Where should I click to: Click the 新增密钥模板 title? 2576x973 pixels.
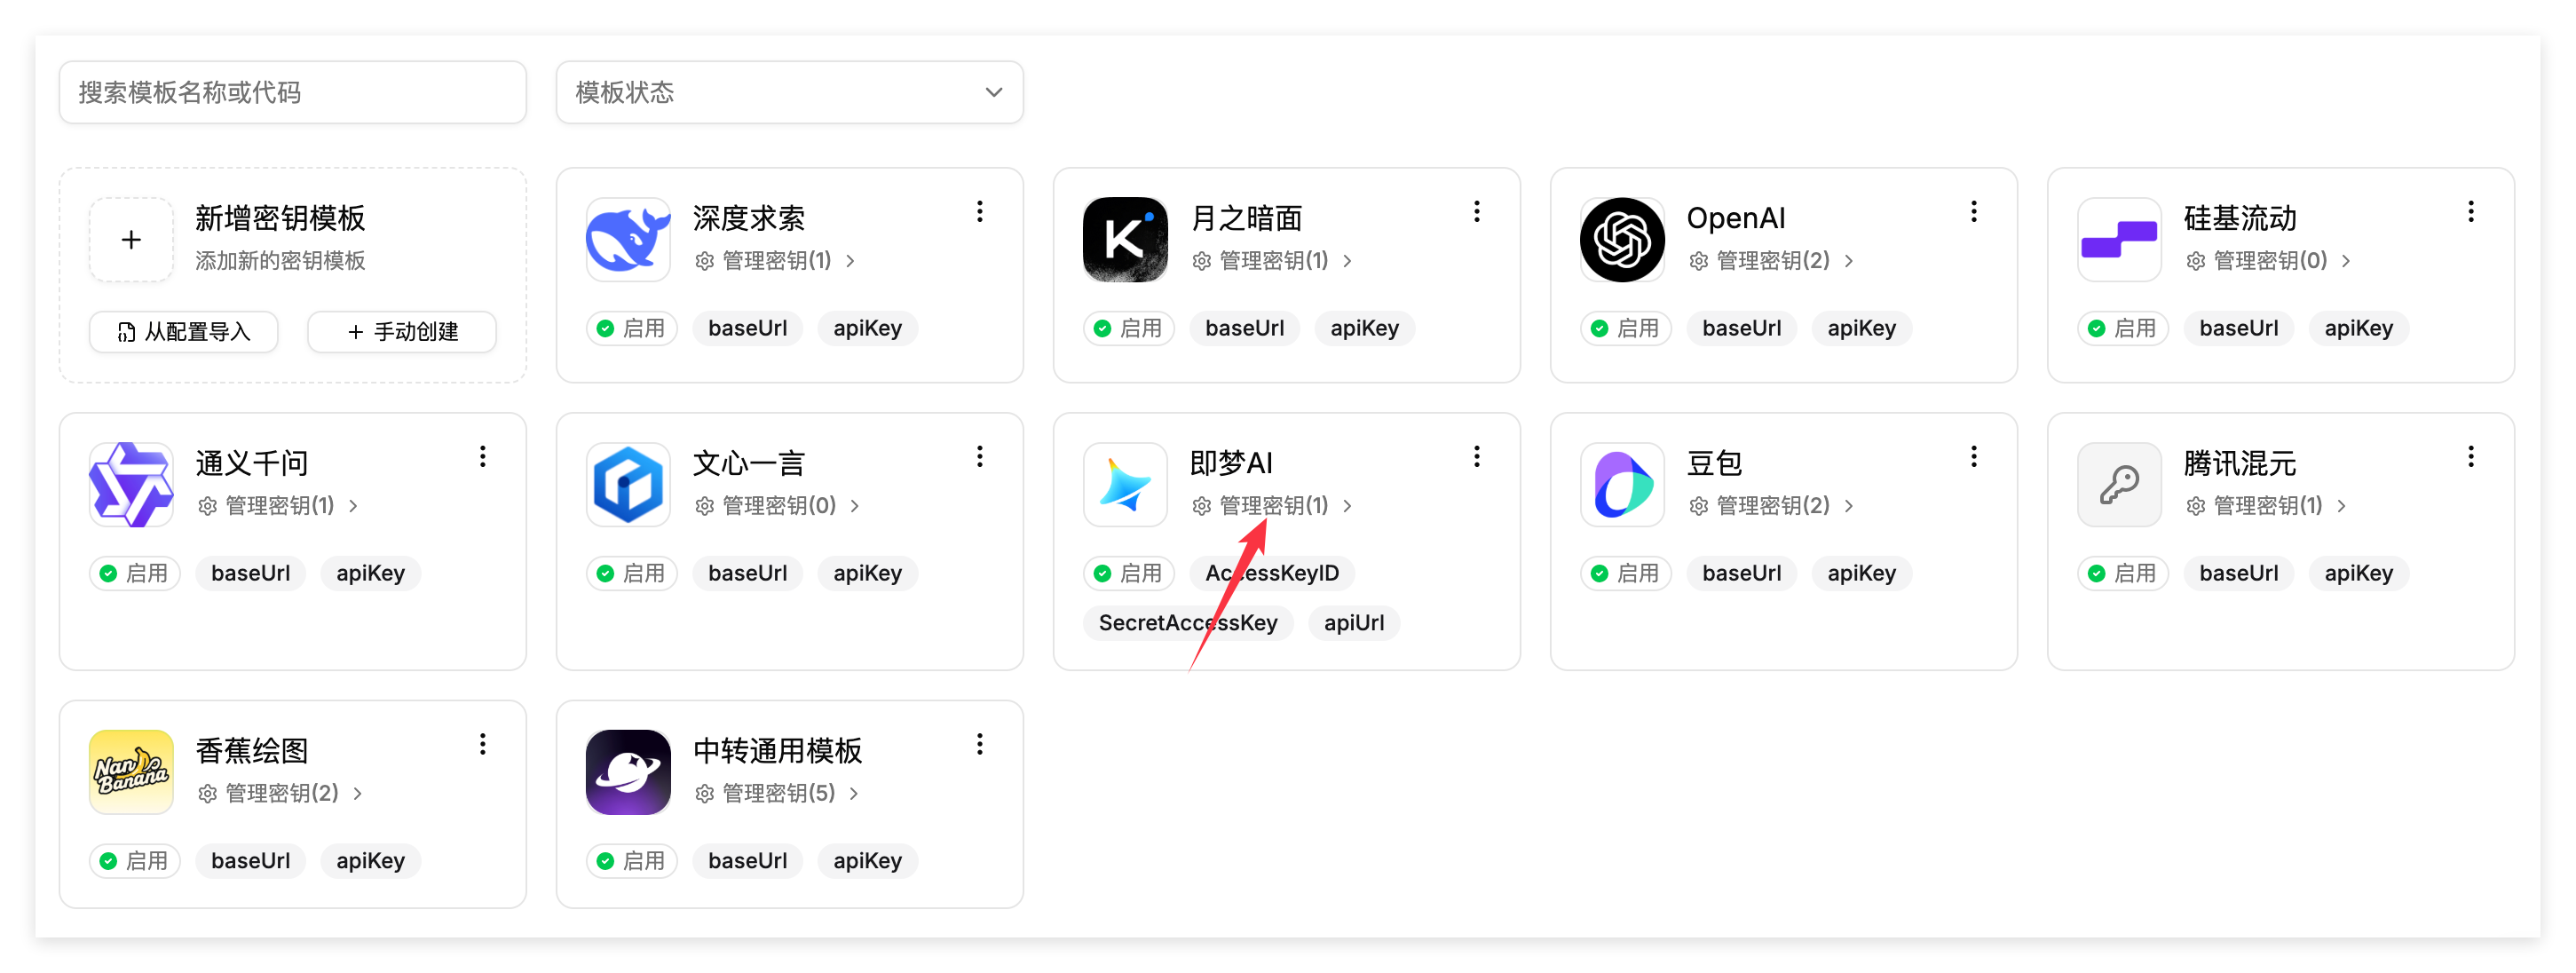point(280,218)
